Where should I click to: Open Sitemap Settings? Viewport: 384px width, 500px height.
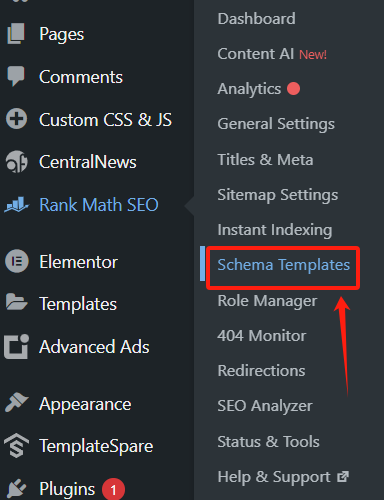click(x=278, y=195)
